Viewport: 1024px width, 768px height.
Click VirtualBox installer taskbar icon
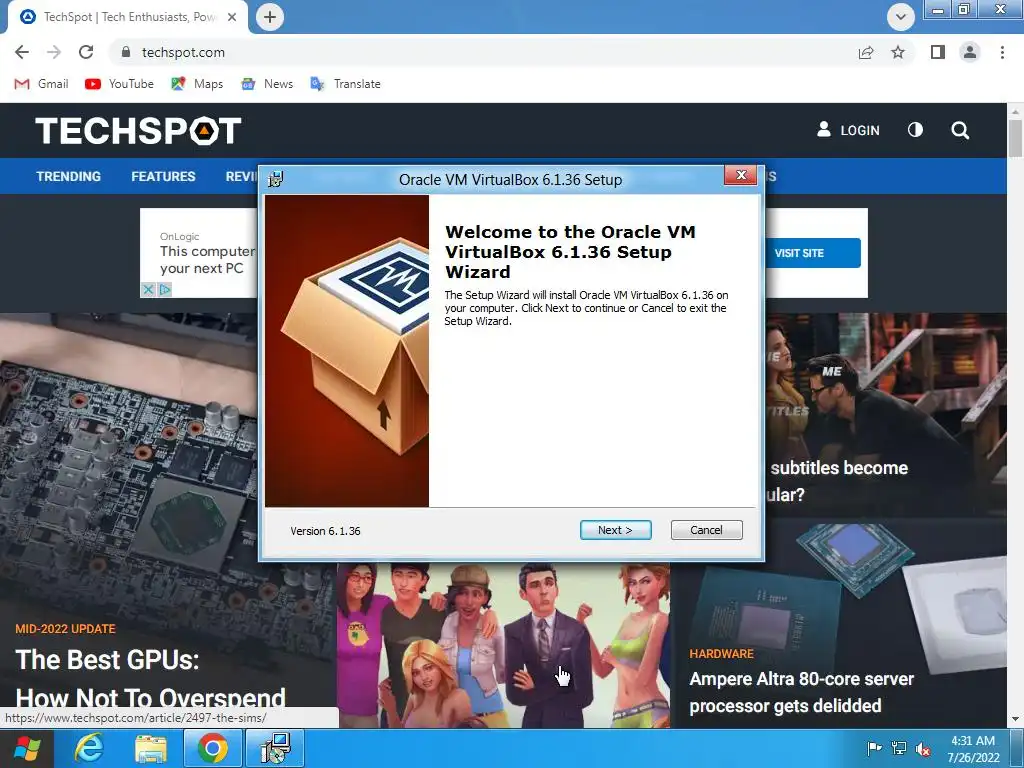[x=275, y=748]
